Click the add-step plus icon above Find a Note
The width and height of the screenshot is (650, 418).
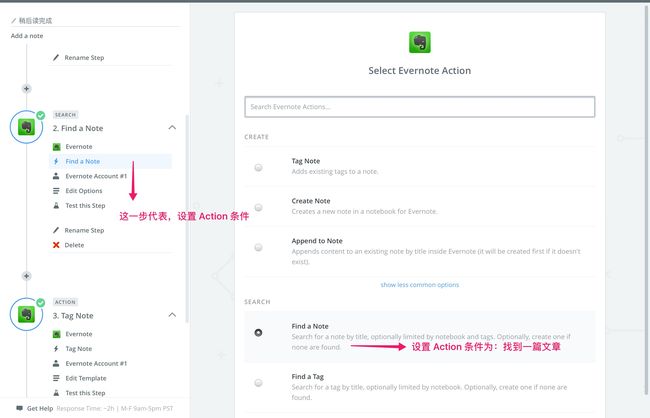coord(26,88)
